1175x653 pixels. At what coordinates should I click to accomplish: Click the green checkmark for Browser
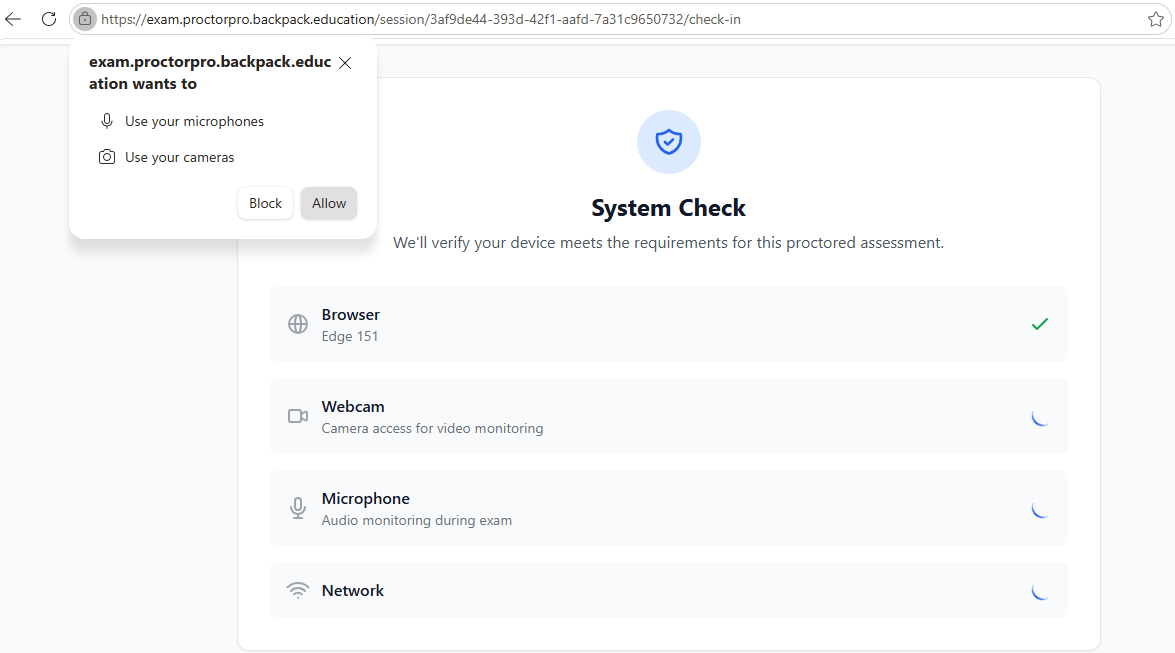point(1039,324)
